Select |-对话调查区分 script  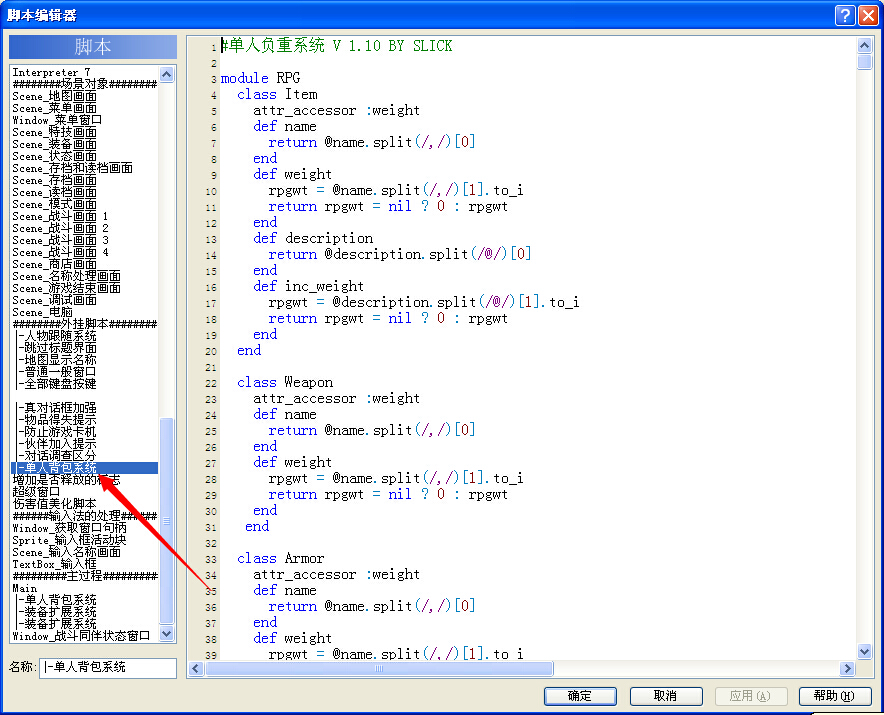pyautogui.click(x=57, y=456)
